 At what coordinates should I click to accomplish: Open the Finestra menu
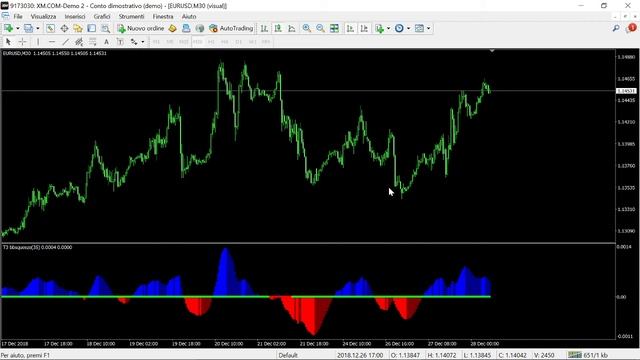(x=163, y=16)
